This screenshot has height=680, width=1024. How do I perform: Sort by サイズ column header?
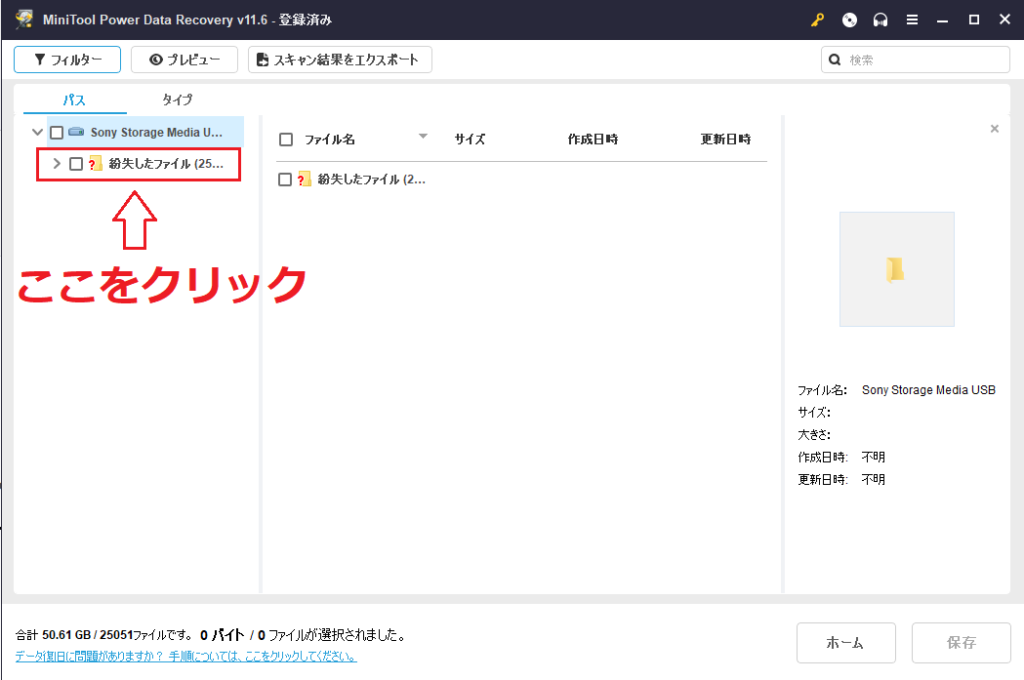click(470, 139)
